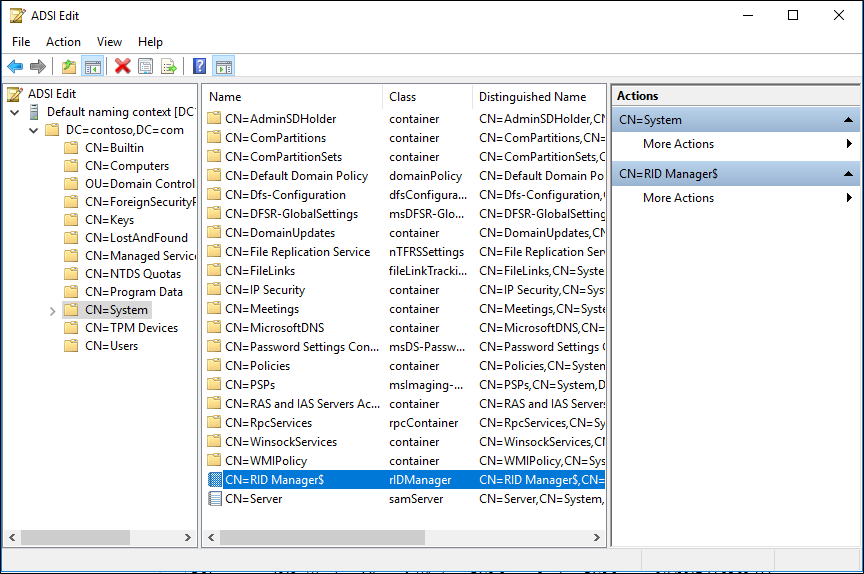Screen dimensions: 864x574
Task: Click the folder icon of CN=AdminSDHolder
Action: pos(214,118)
